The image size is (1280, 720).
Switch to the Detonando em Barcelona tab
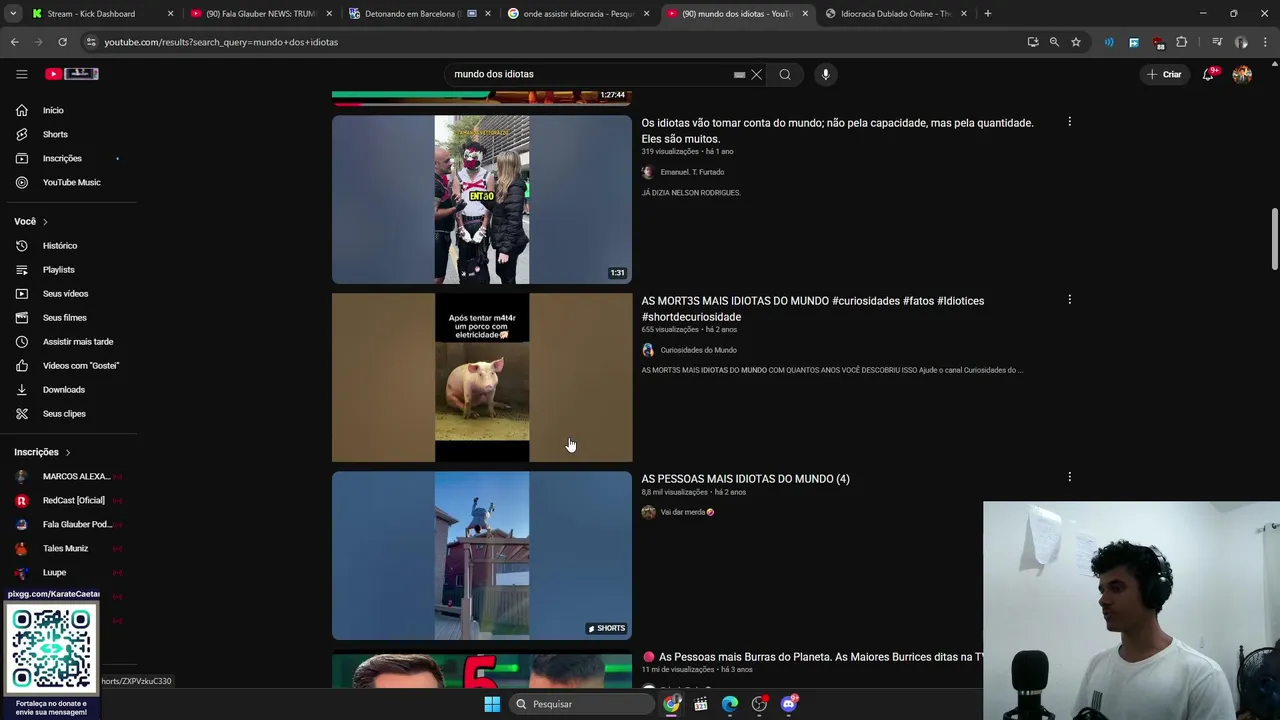point(418,14)
